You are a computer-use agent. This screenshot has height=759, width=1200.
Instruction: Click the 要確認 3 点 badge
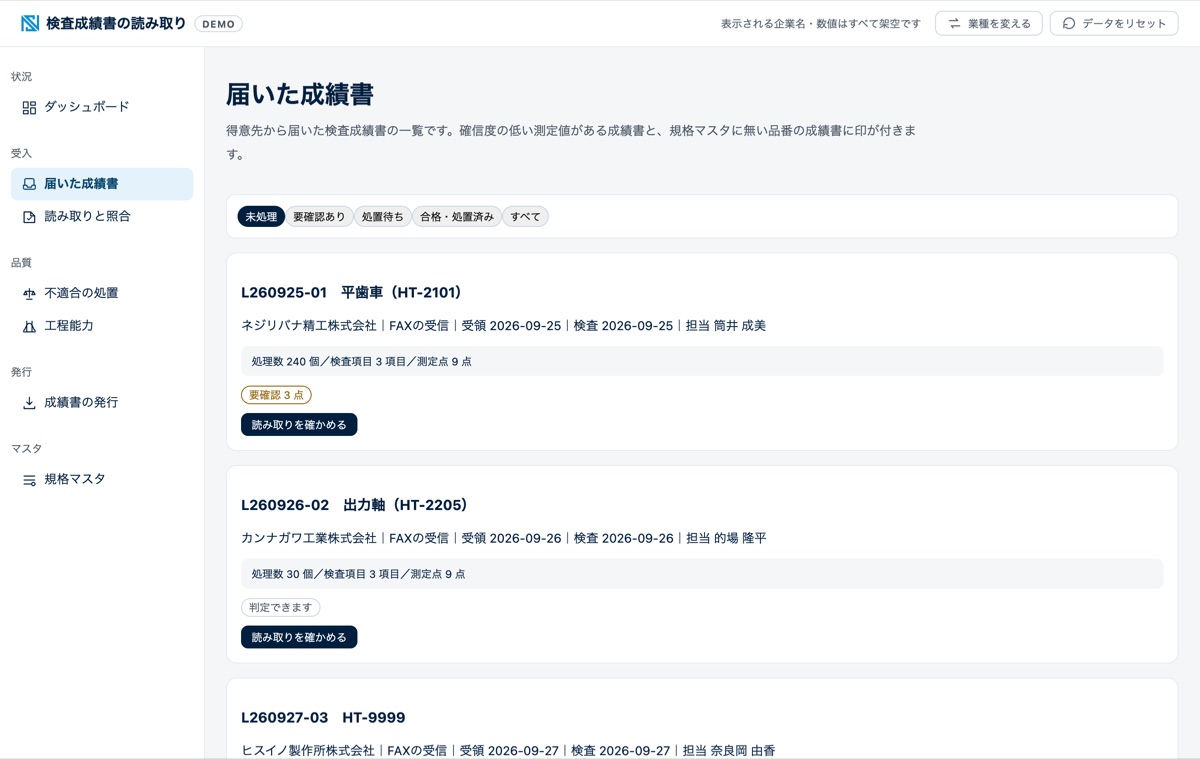[276, 395]
